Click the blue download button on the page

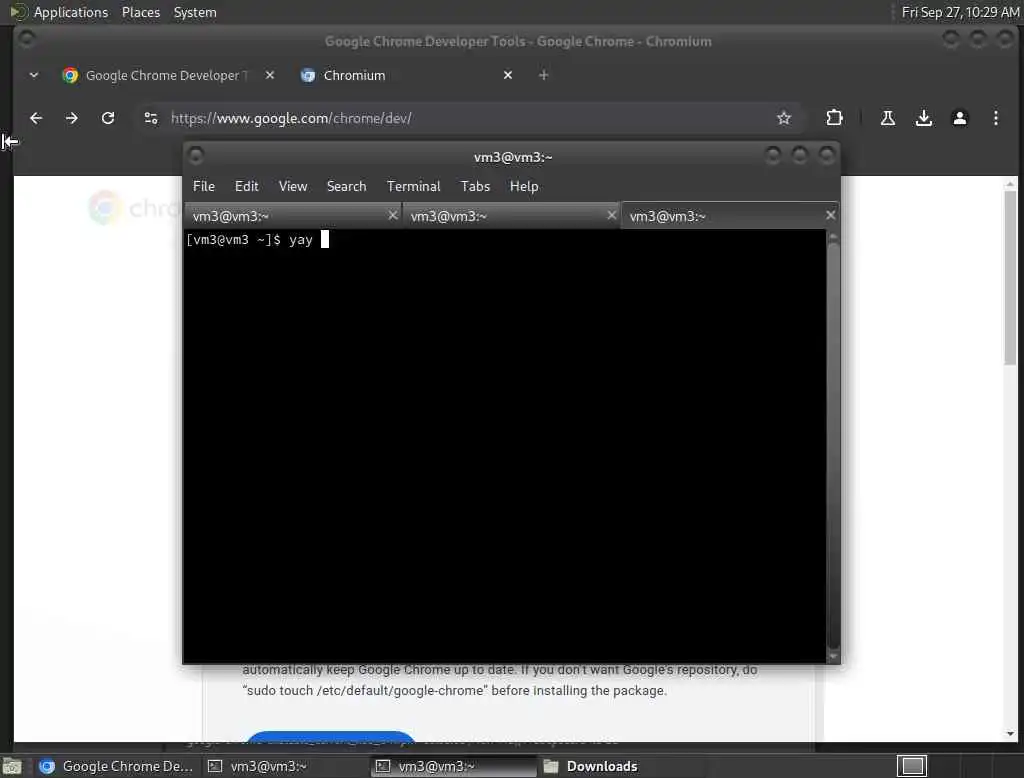(331, 736)
